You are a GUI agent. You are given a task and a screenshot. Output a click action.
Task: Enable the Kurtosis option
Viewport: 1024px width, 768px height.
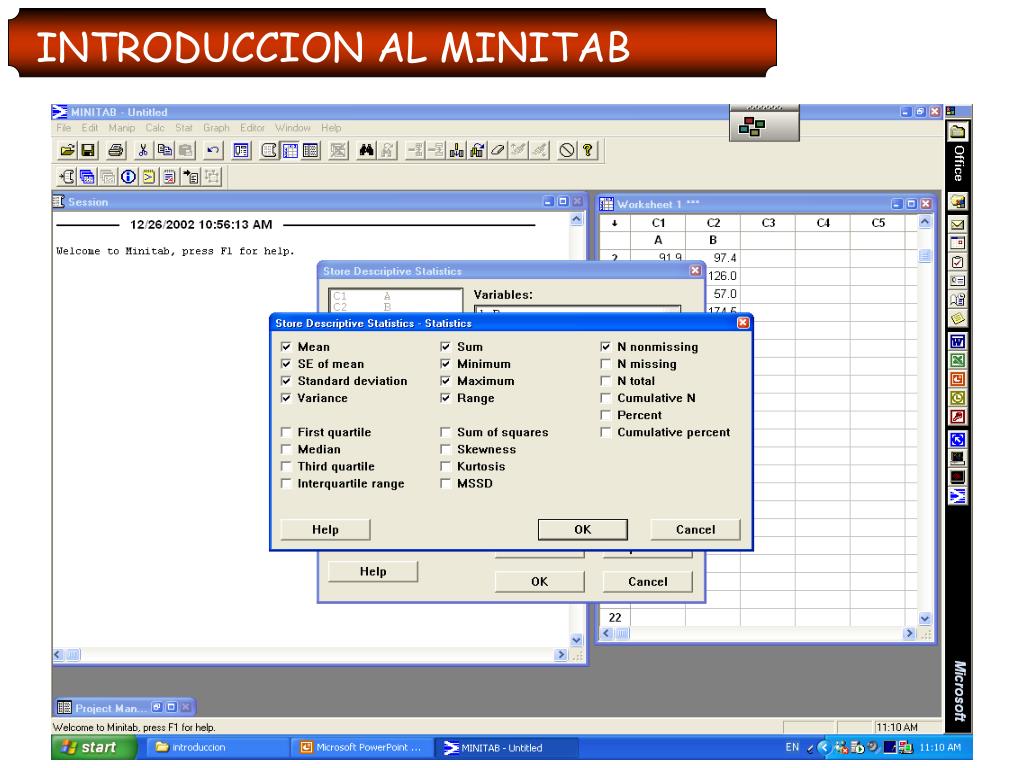click(445, 466)
